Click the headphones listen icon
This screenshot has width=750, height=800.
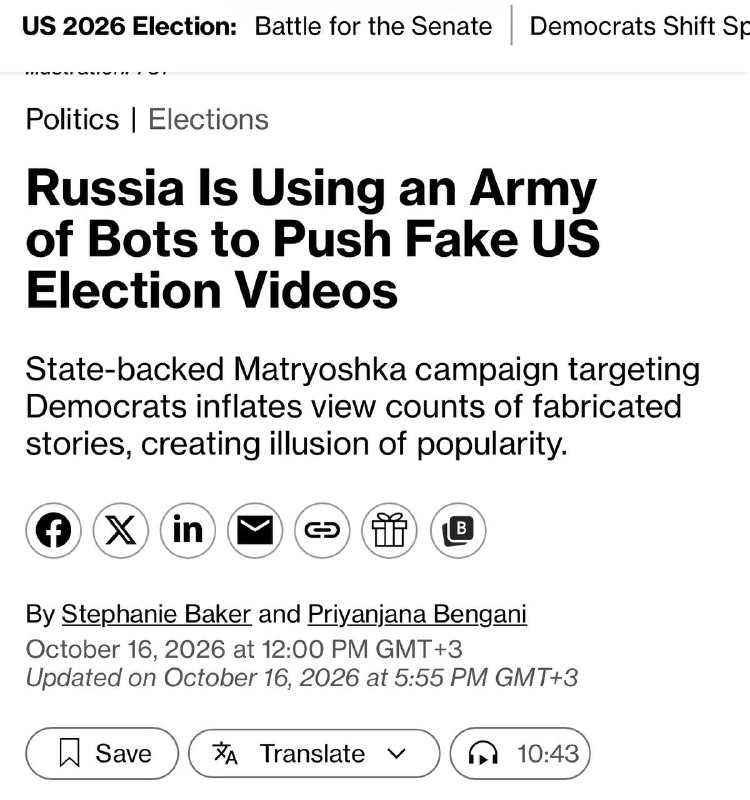483,754
